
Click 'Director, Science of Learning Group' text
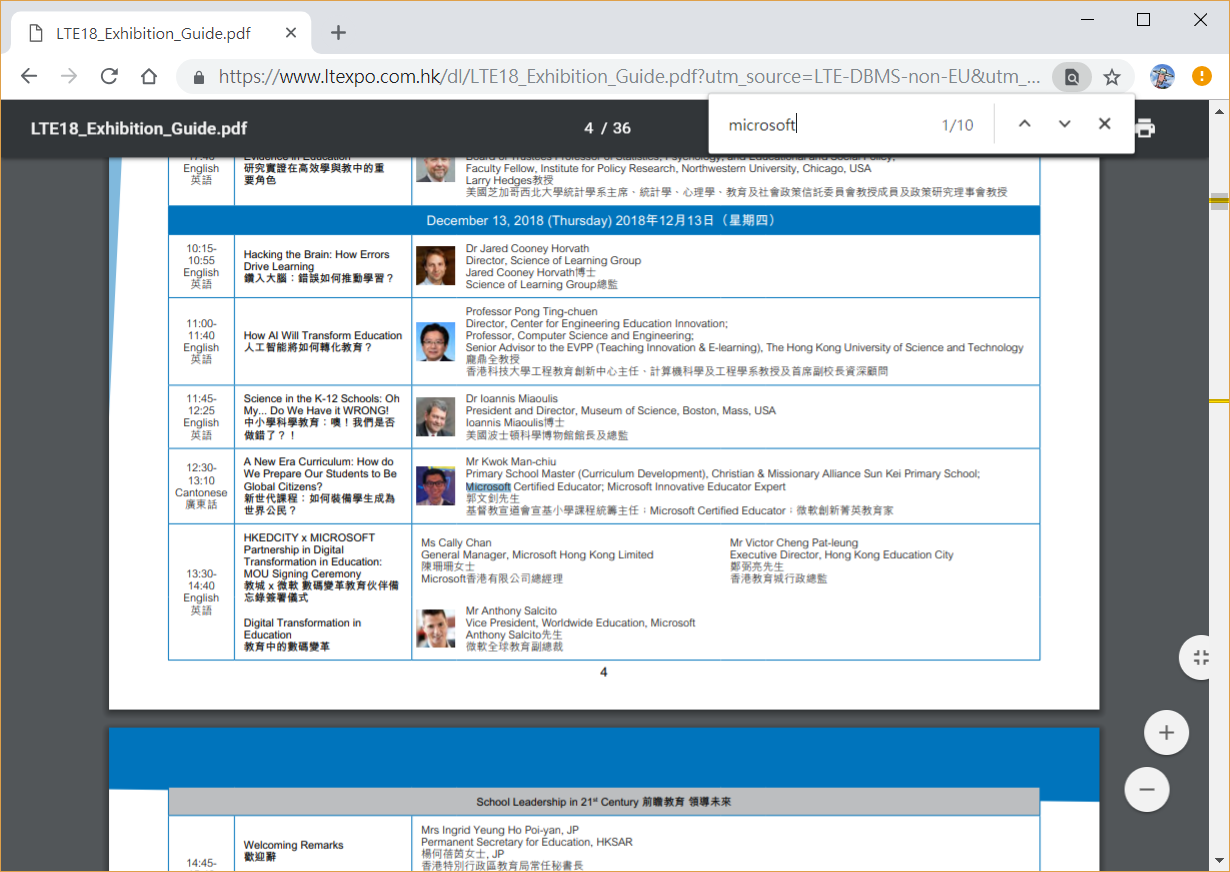coord(553,261)
